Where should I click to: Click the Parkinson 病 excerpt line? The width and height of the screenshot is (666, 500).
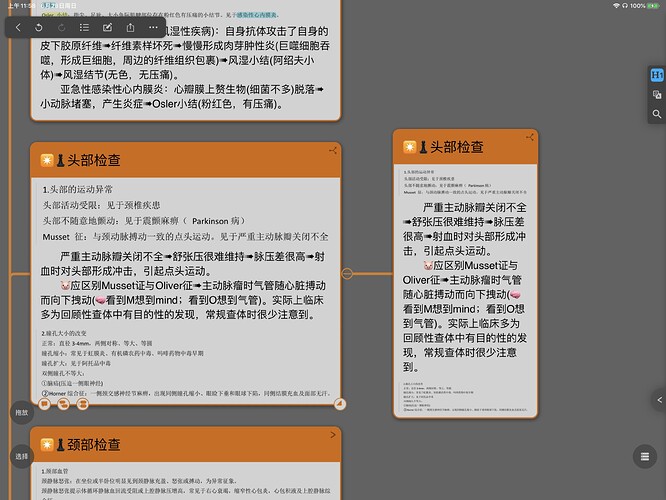144,221
